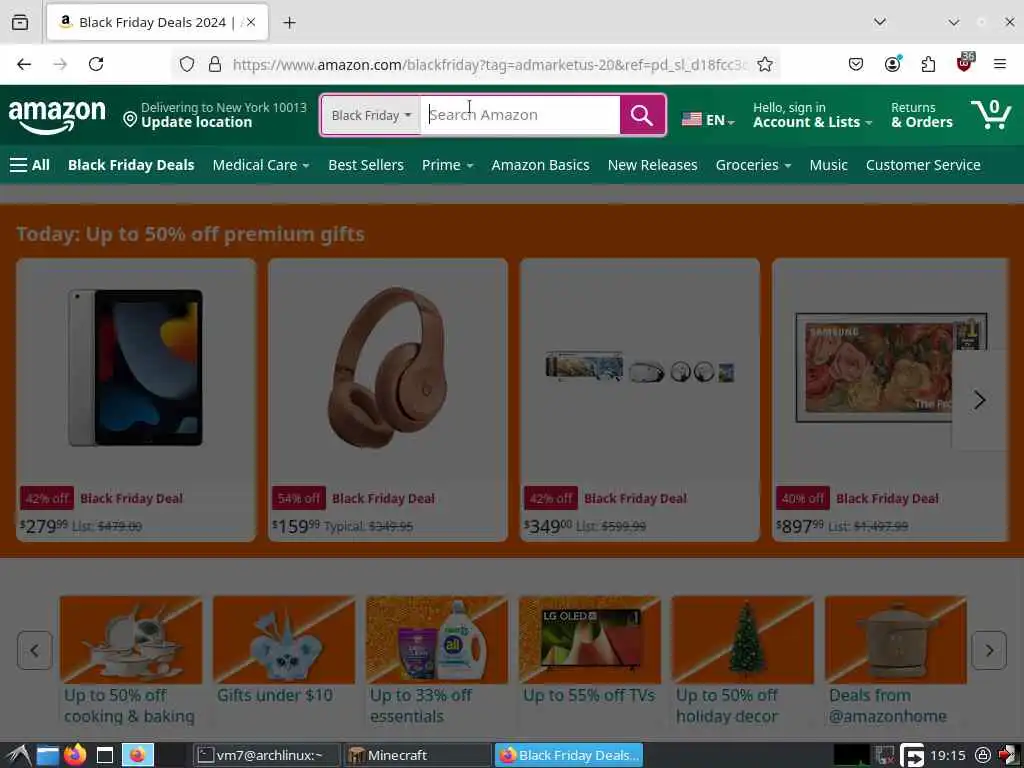
Task: Open Up to 50% off cooking & baking
Action: (x=131, y=660)
